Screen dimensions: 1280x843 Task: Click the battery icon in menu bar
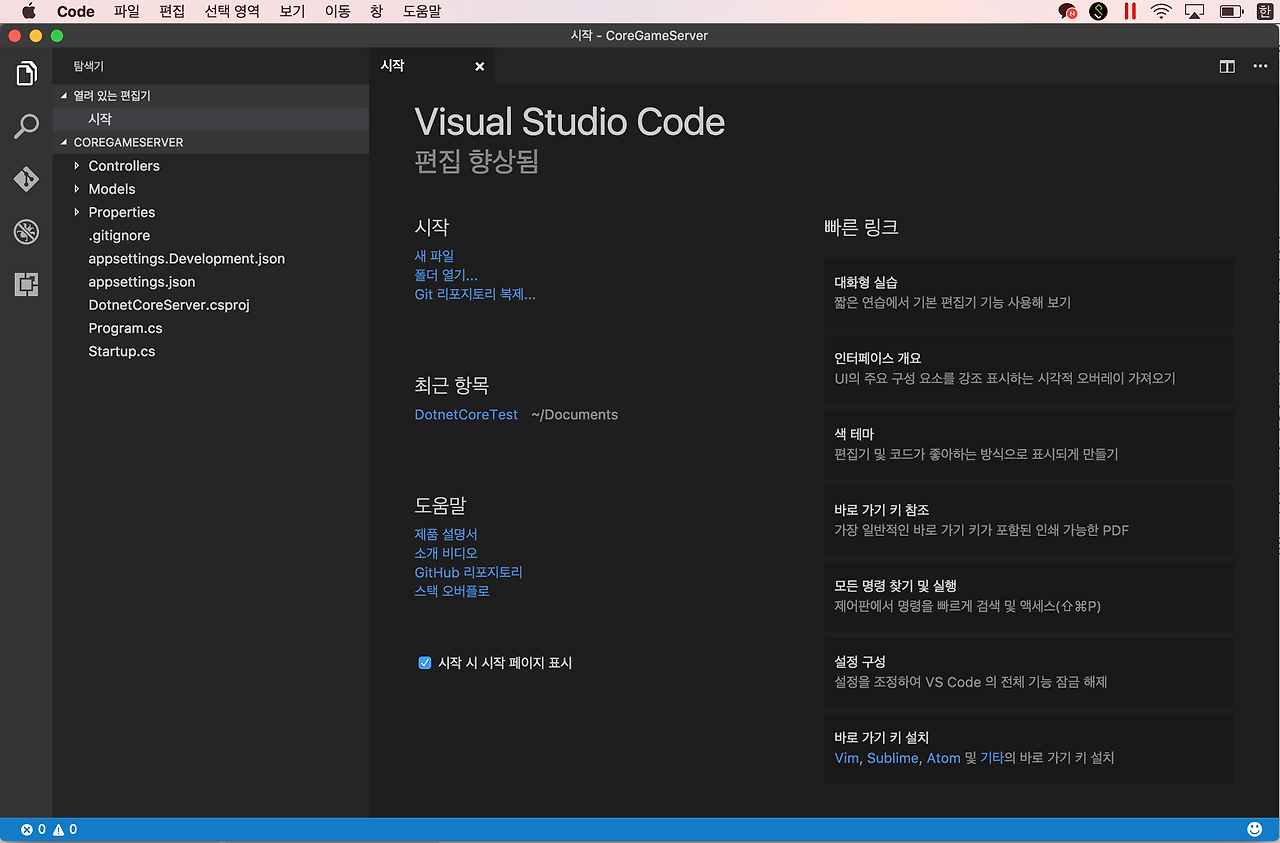pos(1231,11)
